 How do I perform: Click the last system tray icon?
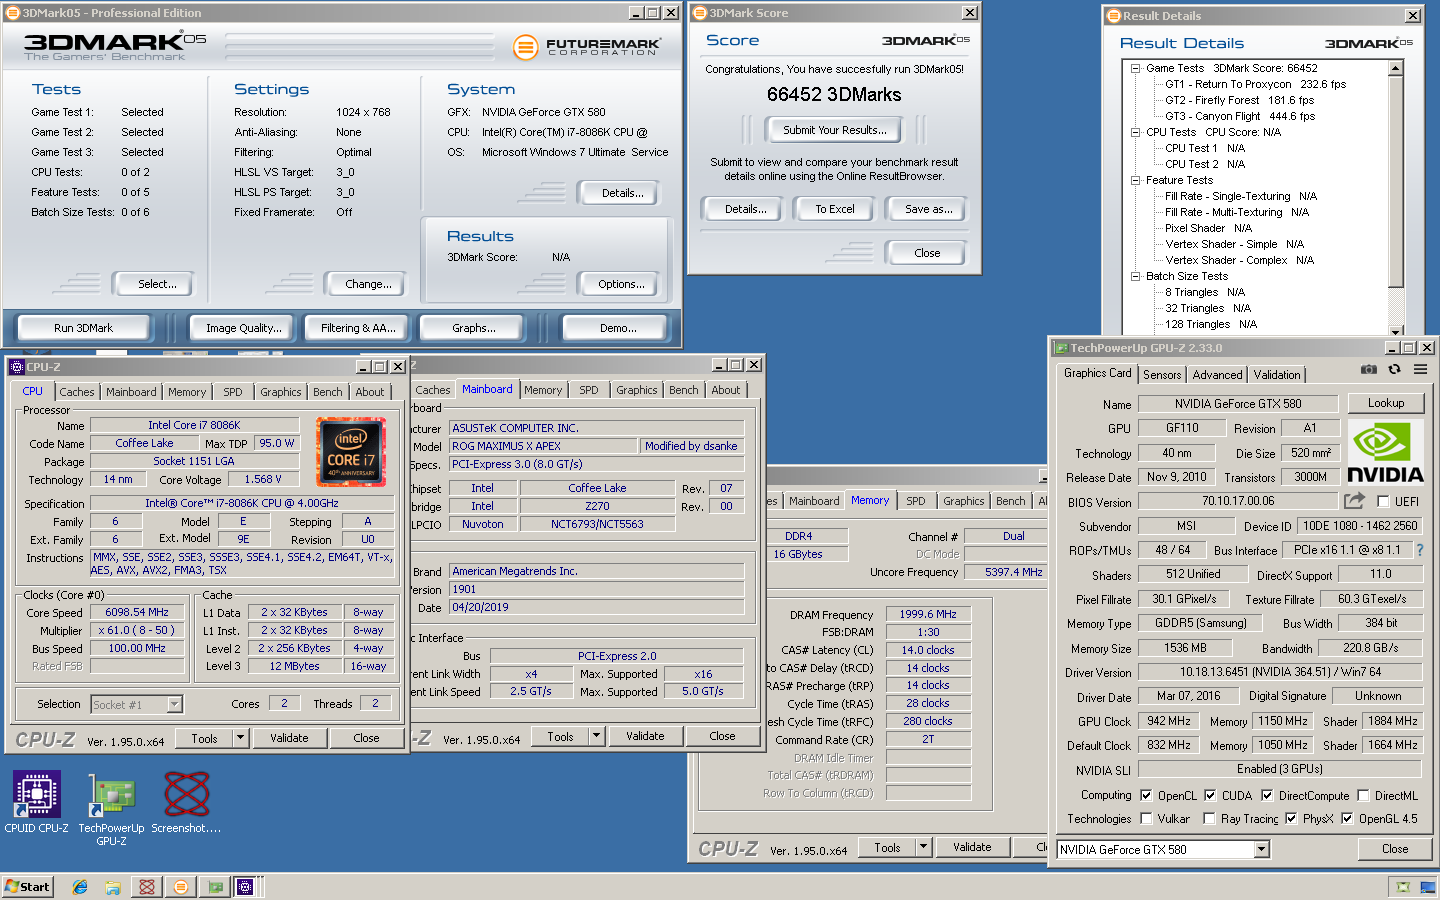point(1429,887)
